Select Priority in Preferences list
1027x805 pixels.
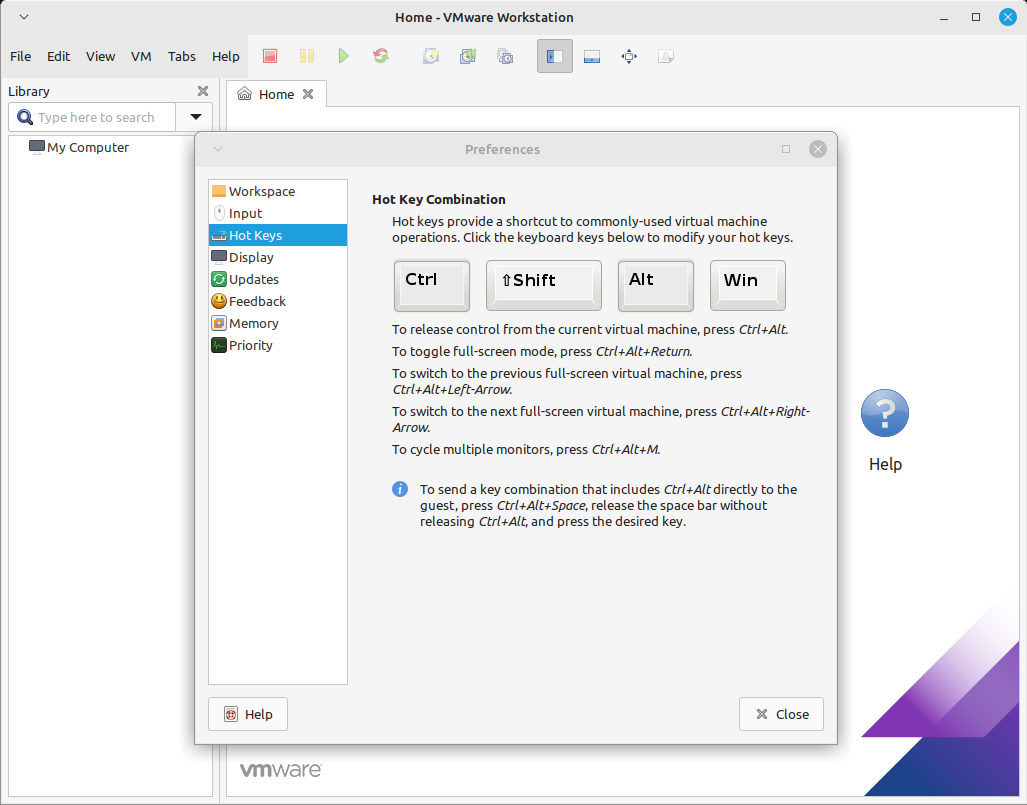pos(278,345)
